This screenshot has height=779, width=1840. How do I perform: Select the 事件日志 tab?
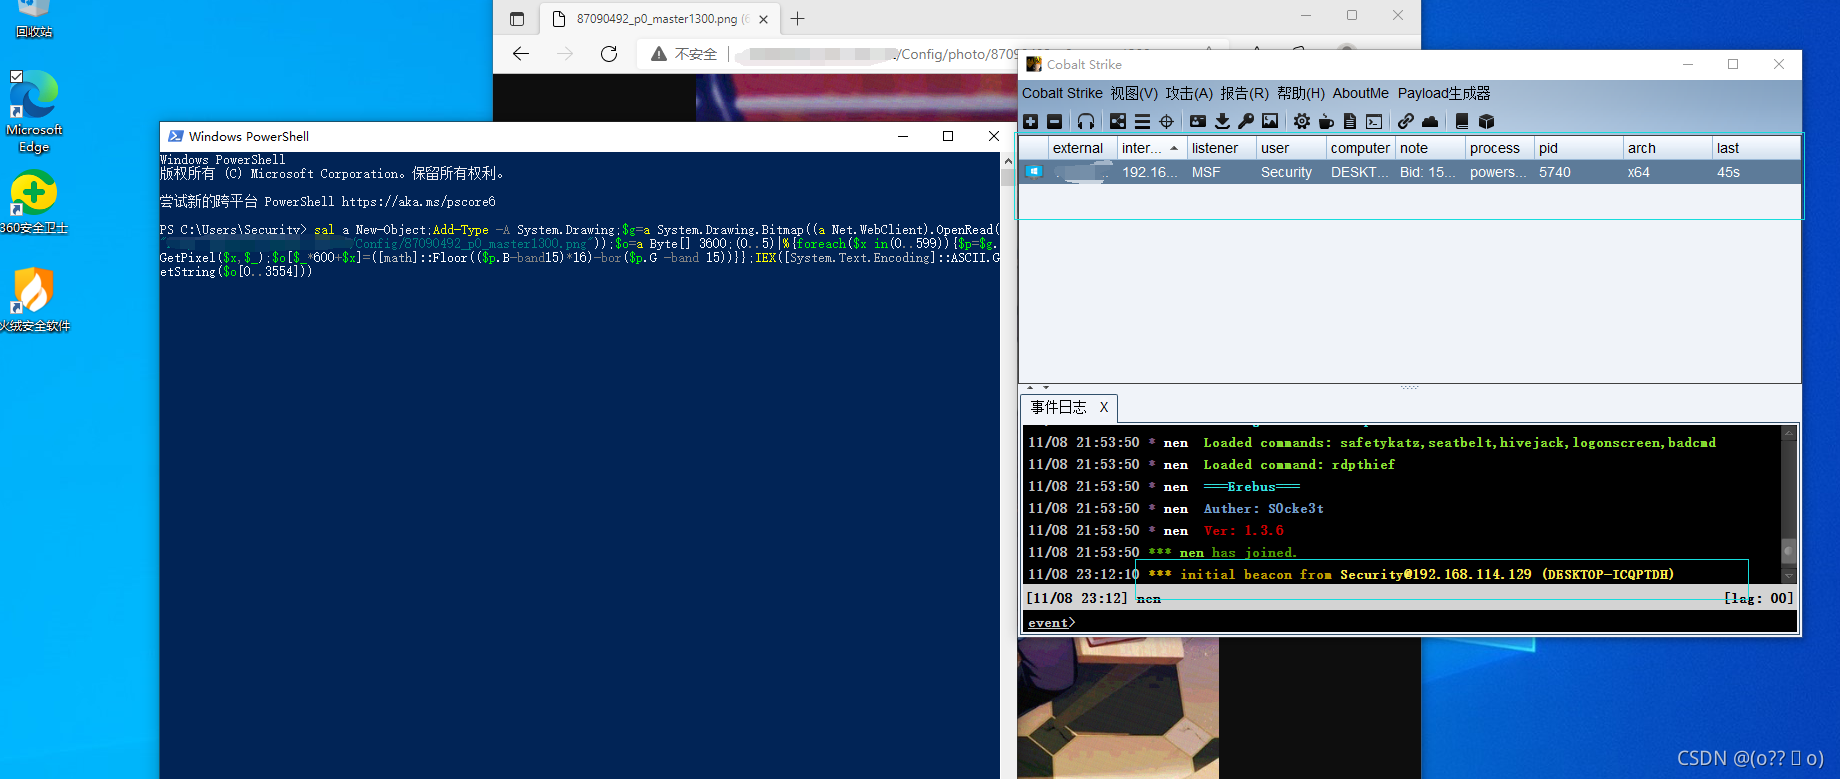(x=1059, y=407)
